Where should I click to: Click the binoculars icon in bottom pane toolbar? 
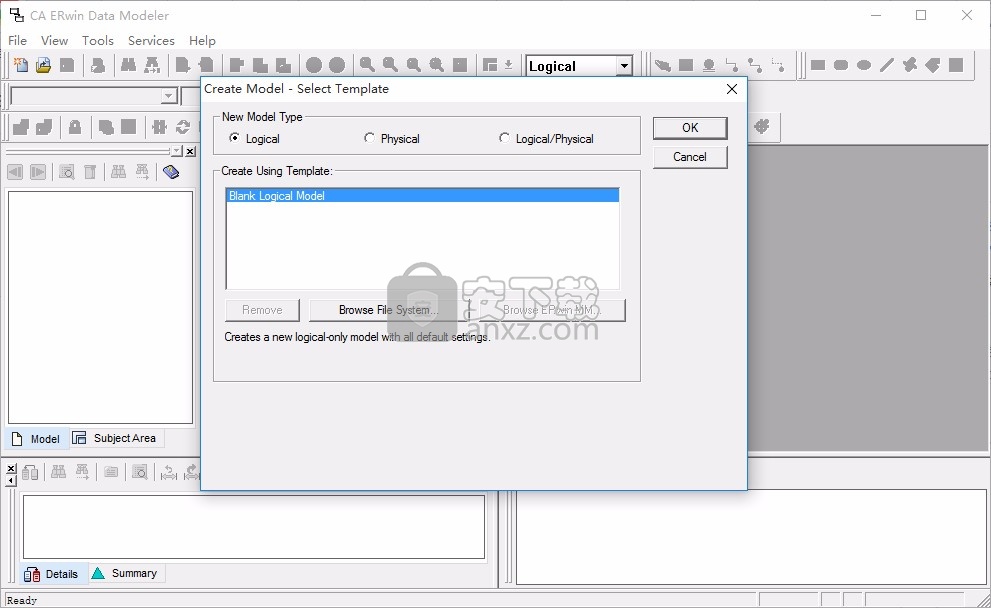(x=58, y=471)
